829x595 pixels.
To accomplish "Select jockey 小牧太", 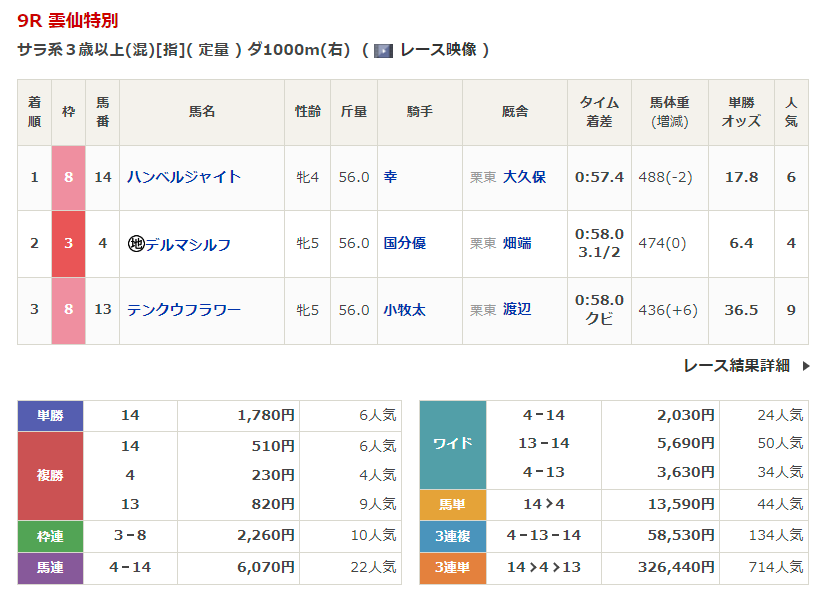I will pos(405,310).
